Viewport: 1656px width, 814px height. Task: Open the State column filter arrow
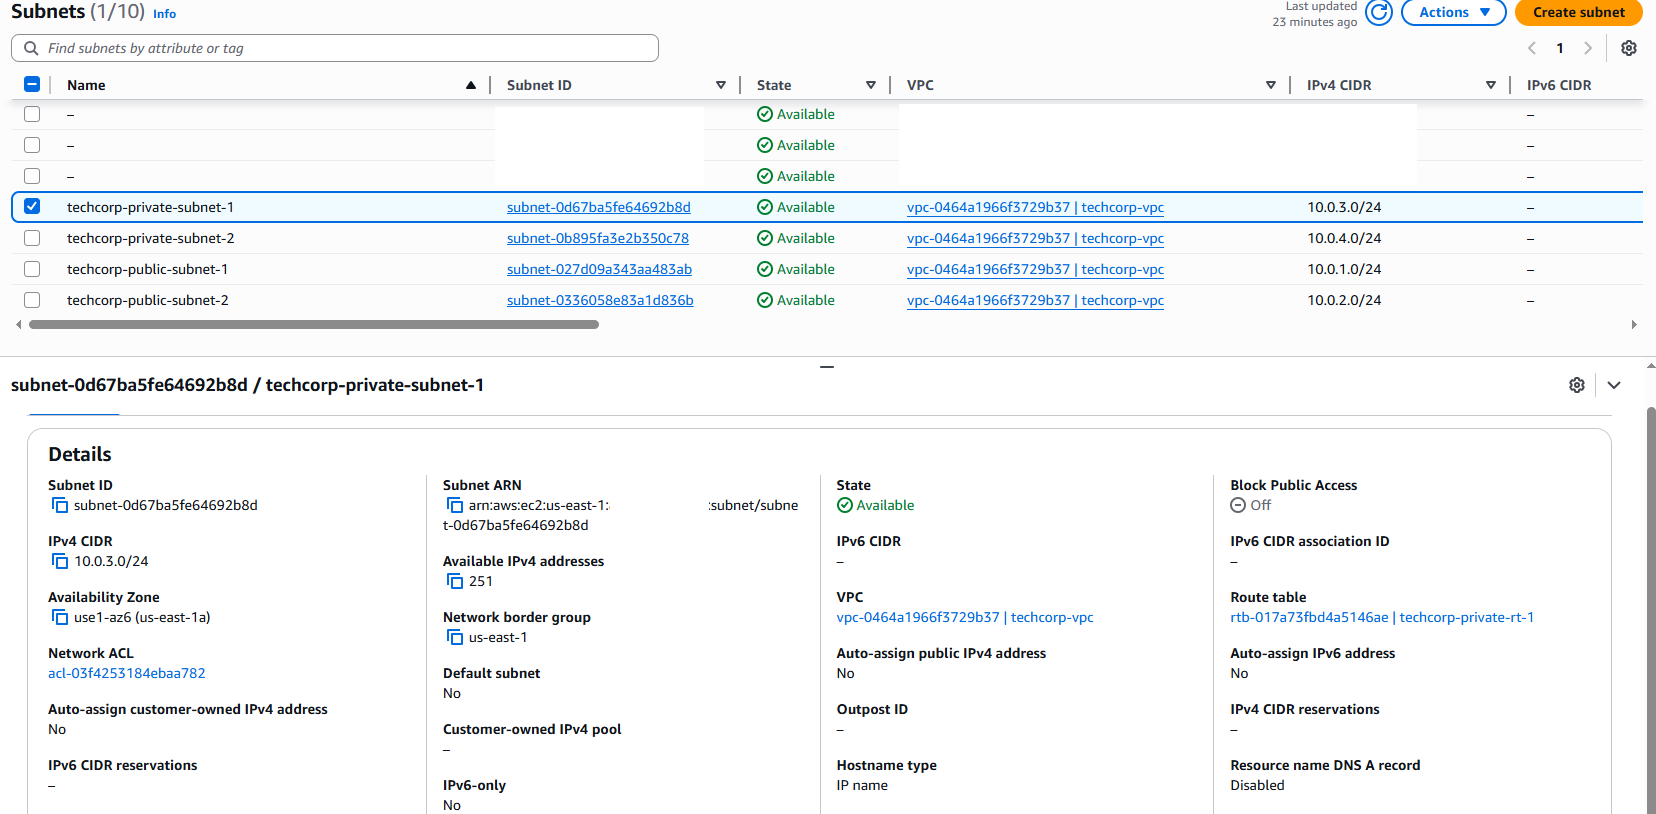click(870, 85)
